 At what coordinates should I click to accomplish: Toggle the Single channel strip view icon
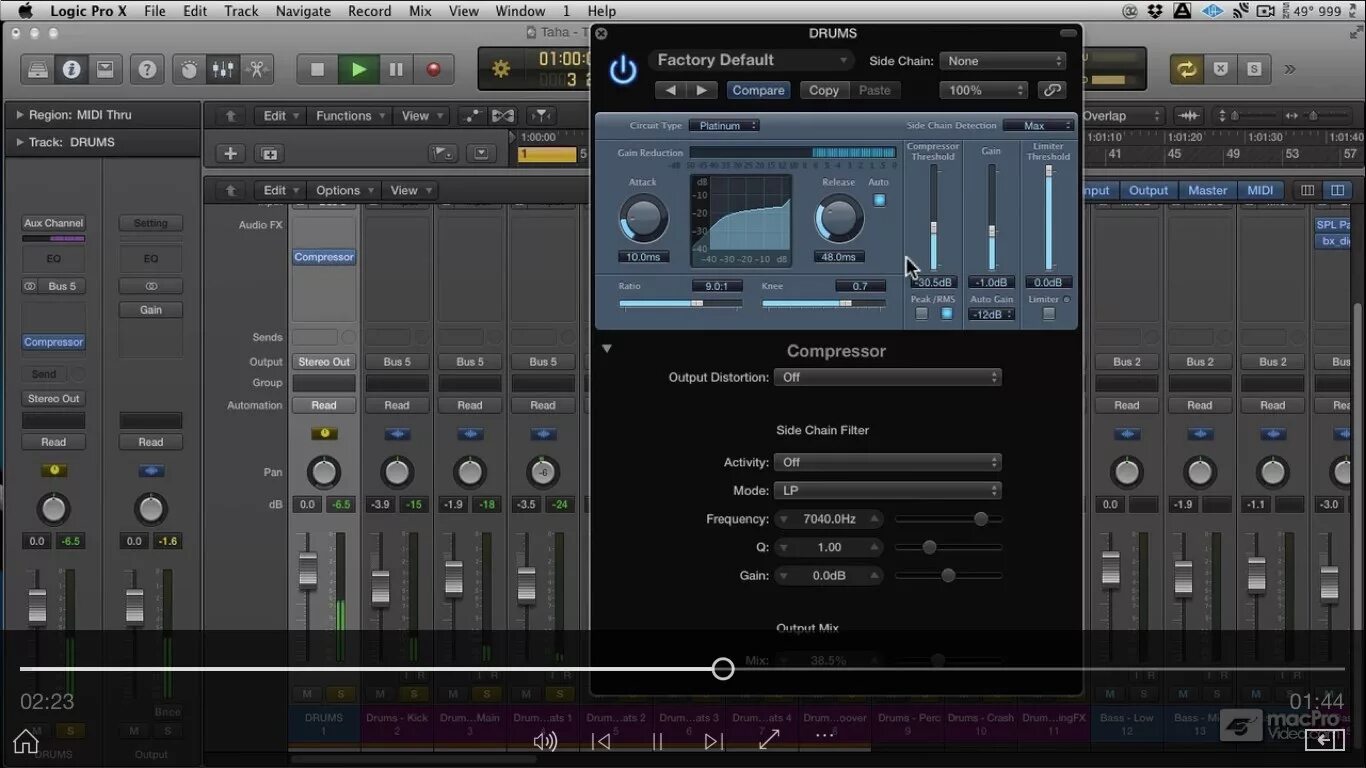1307,190
